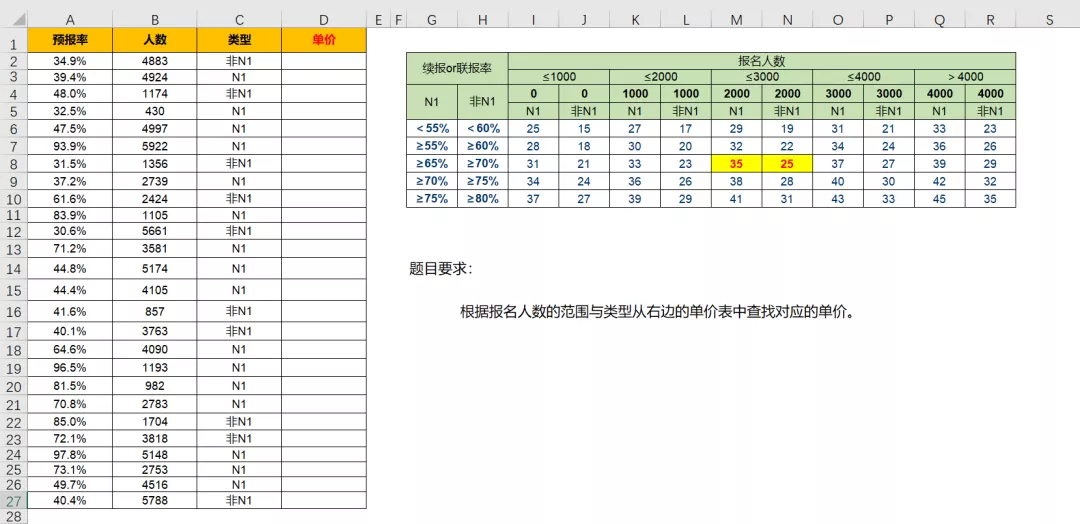Select the 类型 cell beside 3818
The image size is (1080, 524).
pyautogui.click(x=239, y=439)
